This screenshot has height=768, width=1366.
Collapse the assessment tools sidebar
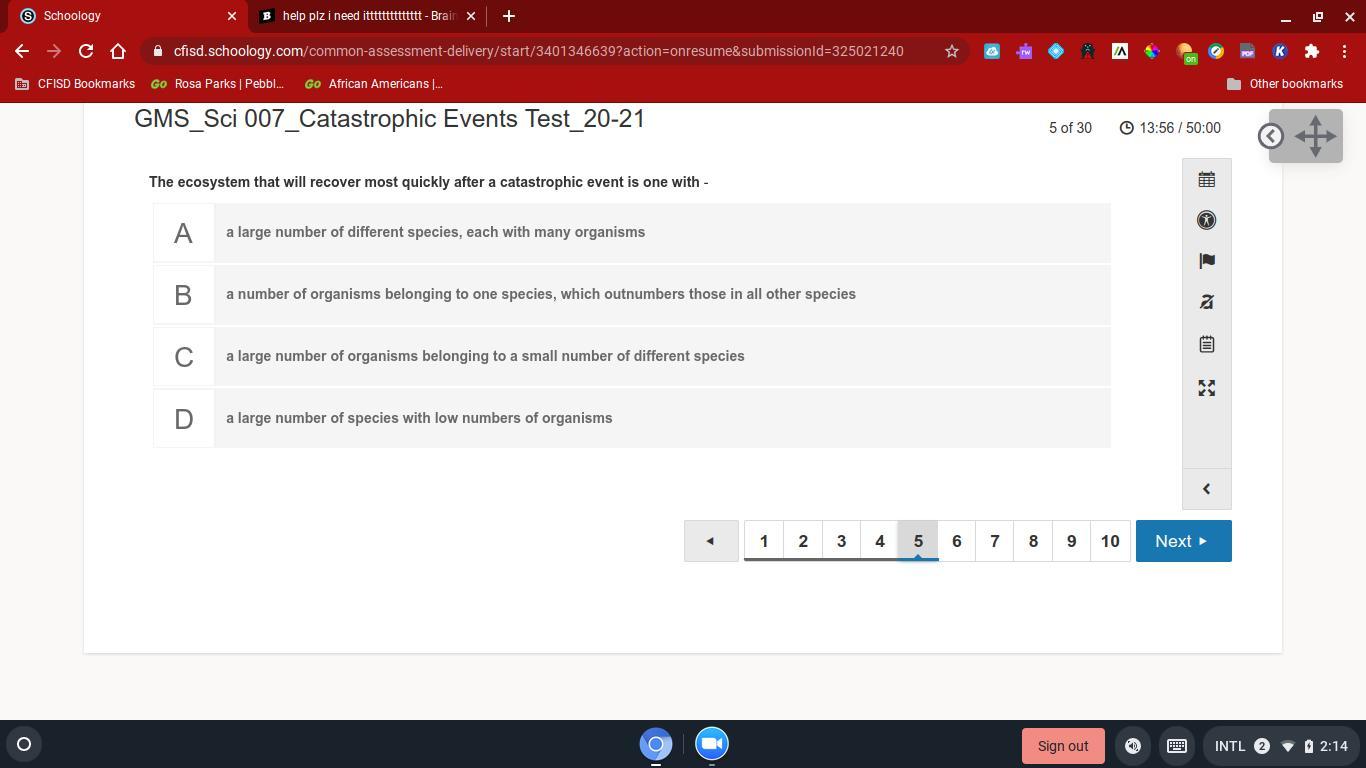(1206, 489)
